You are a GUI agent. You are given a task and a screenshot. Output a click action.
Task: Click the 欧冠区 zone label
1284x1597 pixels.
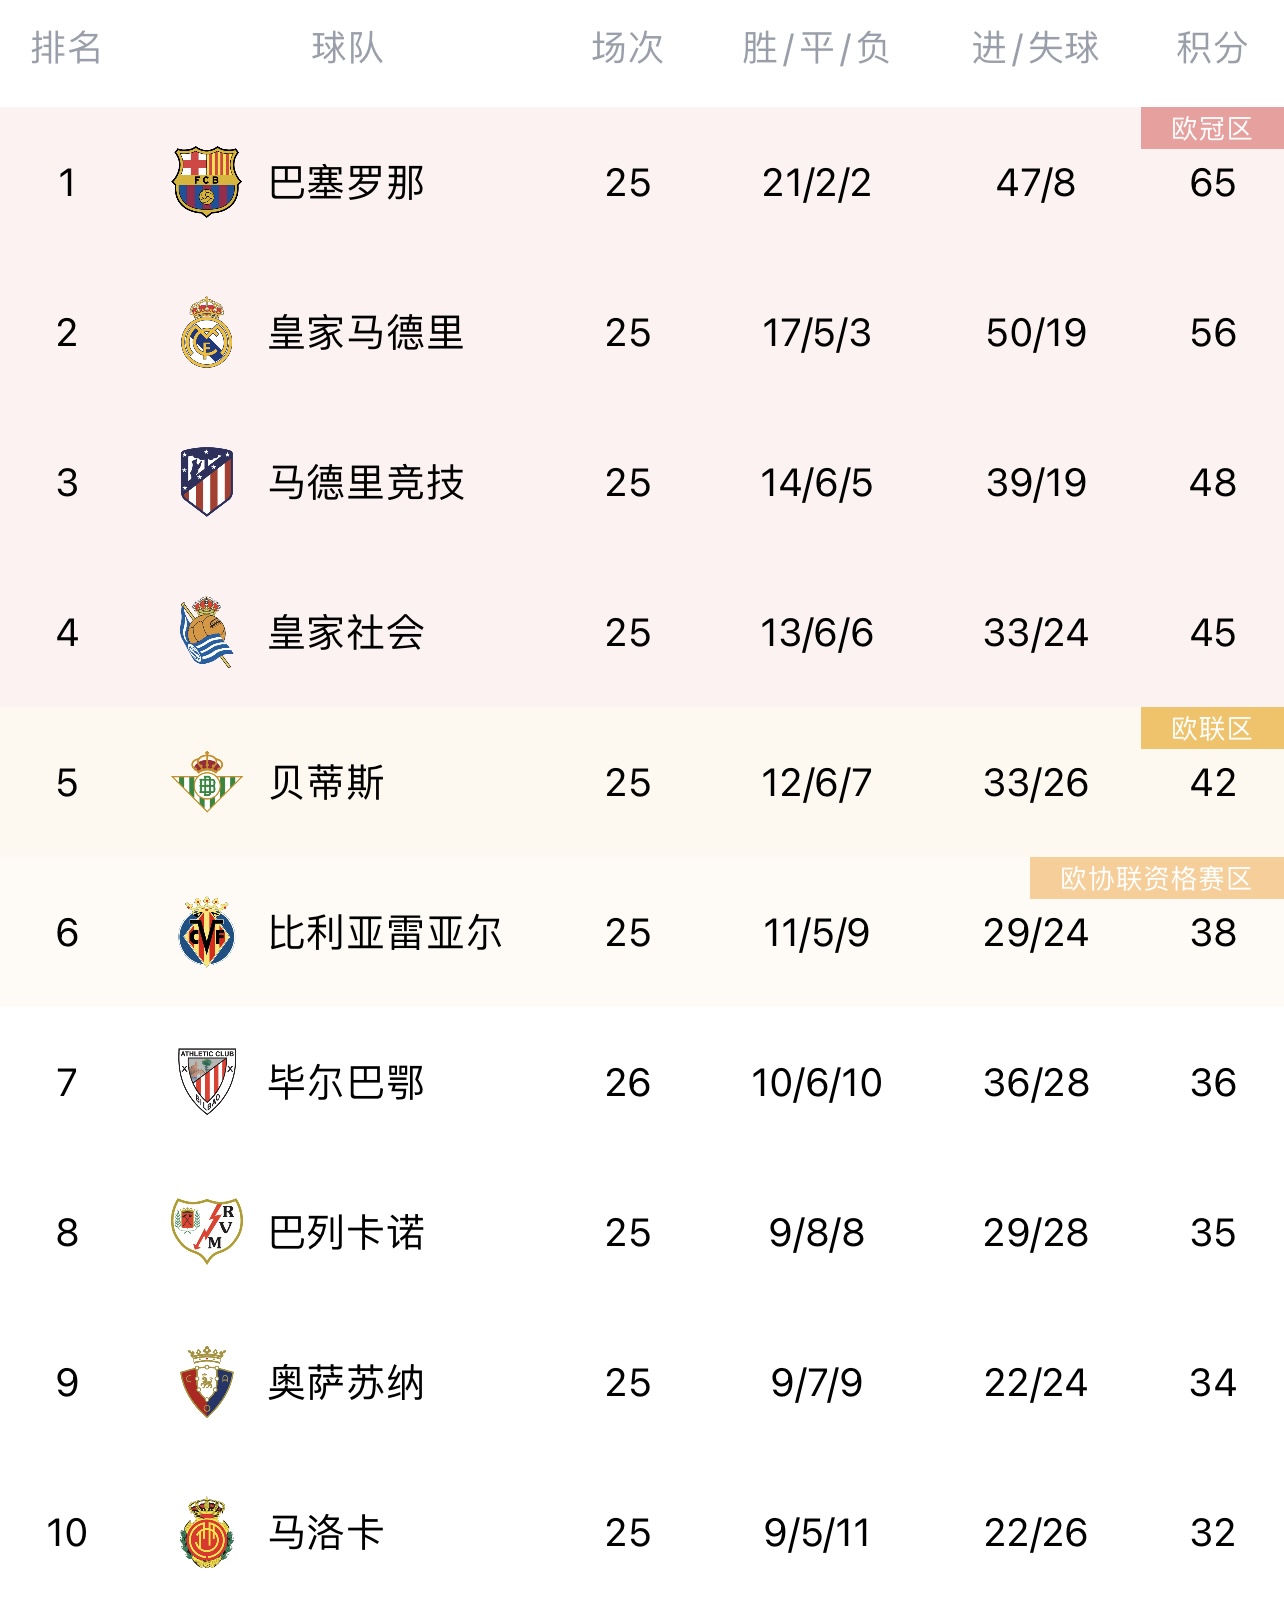1212,128
